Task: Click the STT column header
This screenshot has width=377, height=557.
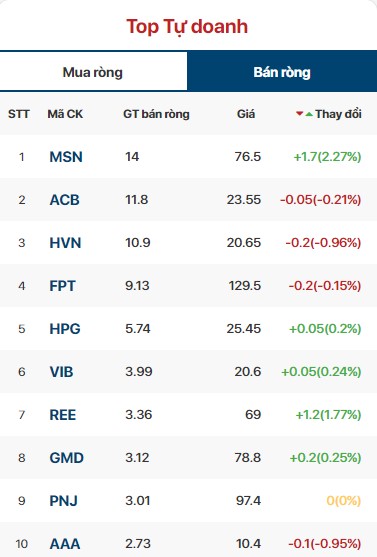Action: [x=19, y=114]
